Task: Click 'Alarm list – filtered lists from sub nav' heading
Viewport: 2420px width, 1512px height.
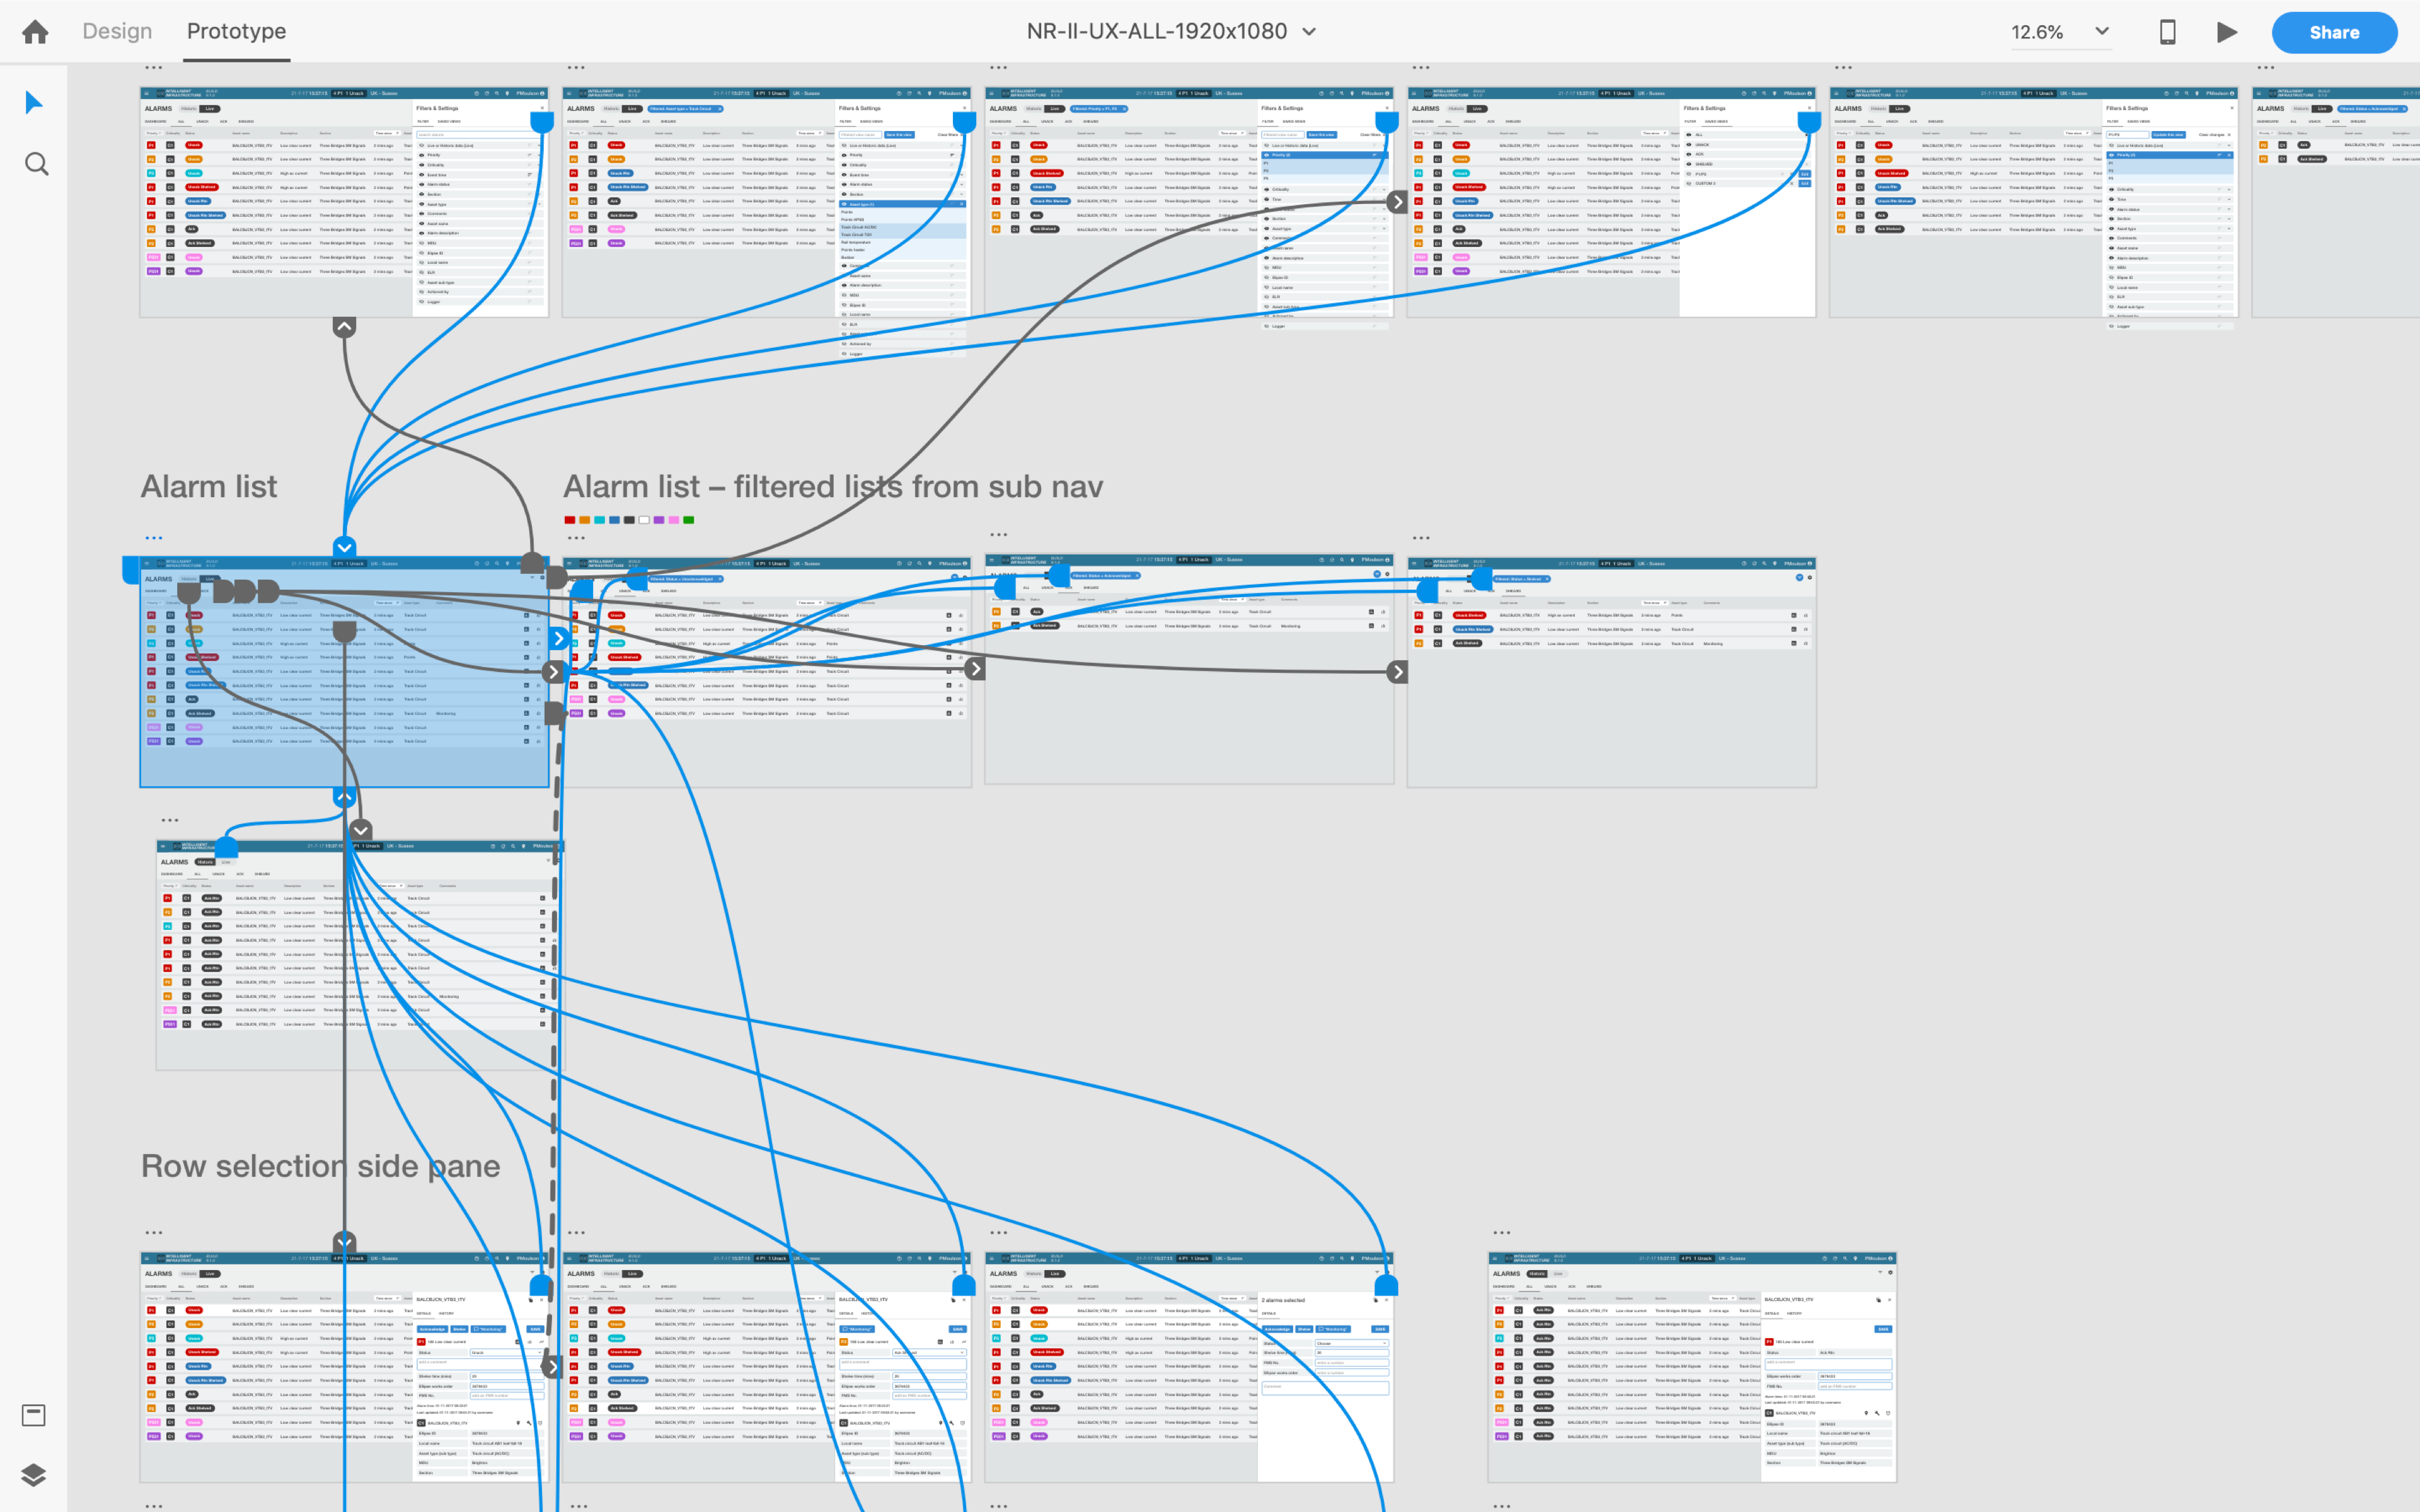Action: pos(833,486)
